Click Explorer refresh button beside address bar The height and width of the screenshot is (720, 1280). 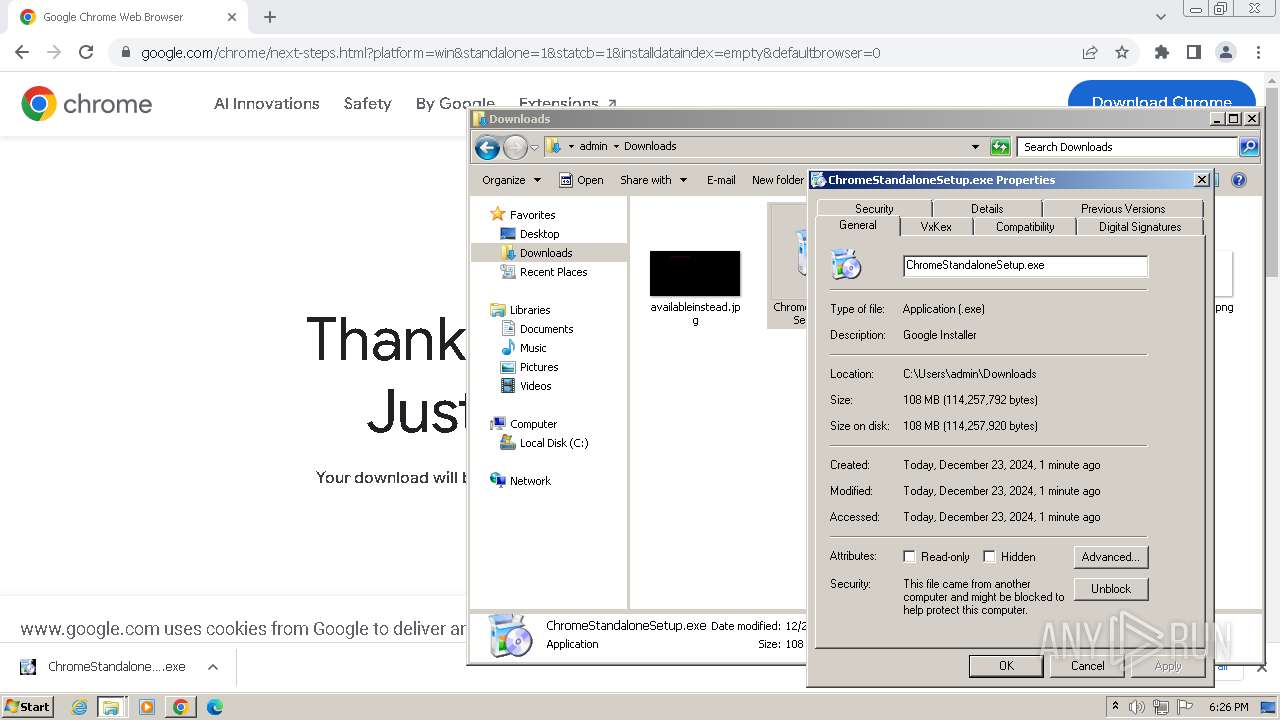point(1000,147)
